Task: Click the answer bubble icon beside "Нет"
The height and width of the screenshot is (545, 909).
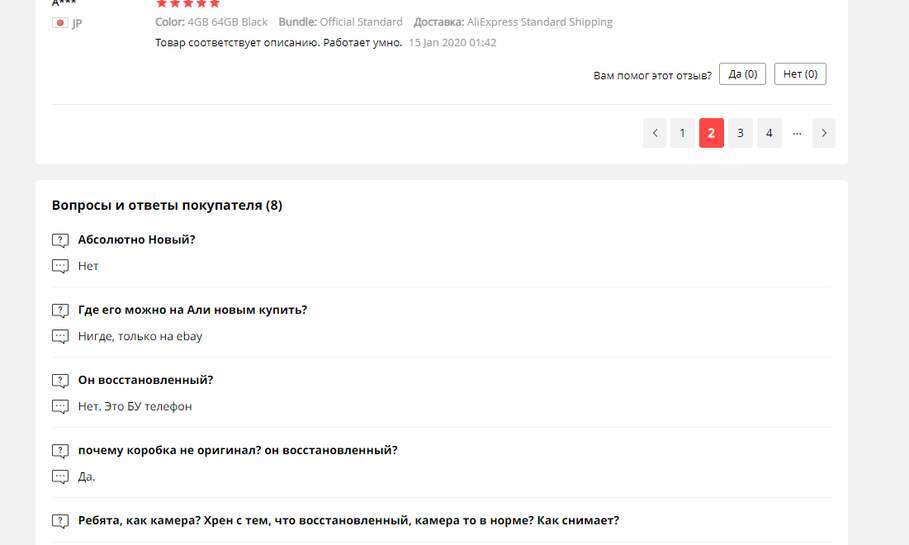Action: coord(60,266)
